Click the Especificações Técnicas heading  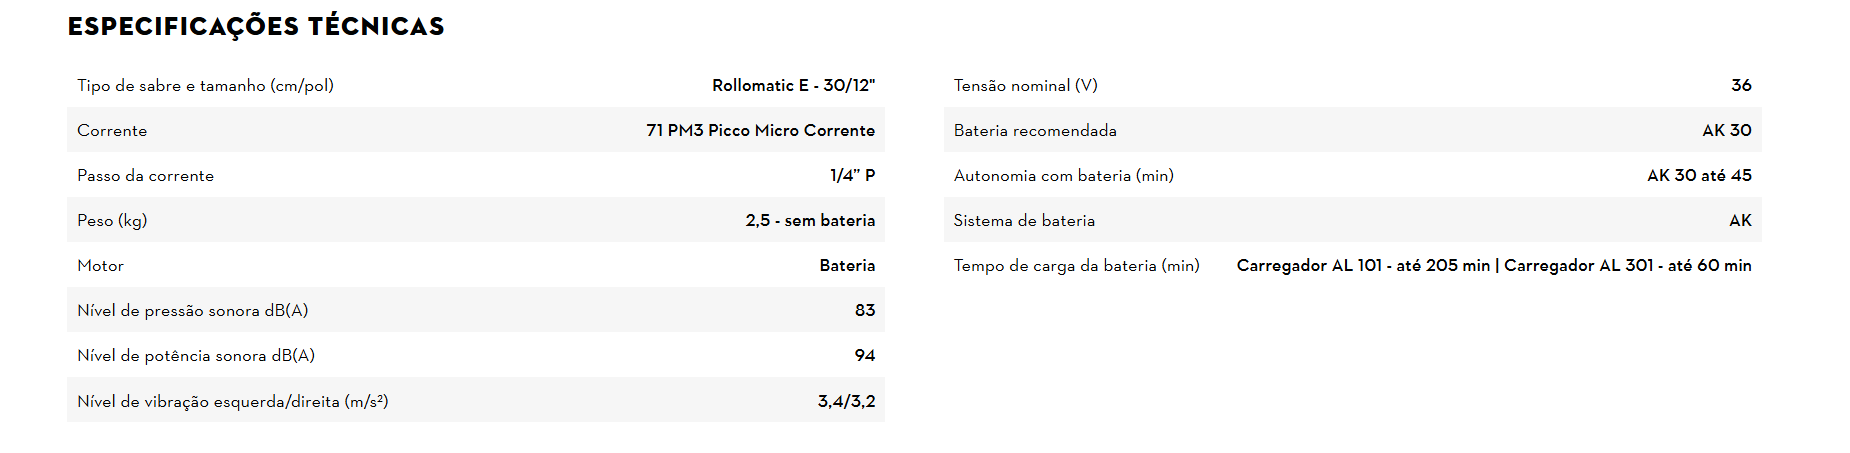256,27
